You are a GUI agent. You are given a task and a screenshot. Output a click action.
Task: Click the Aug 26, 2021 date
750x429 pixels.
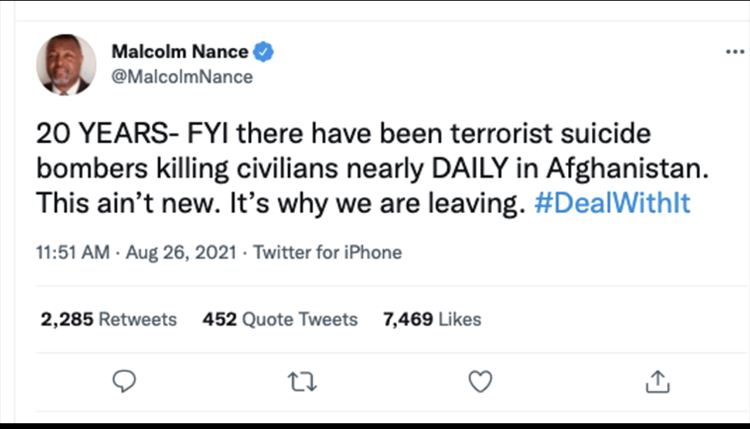pos(180,252)
